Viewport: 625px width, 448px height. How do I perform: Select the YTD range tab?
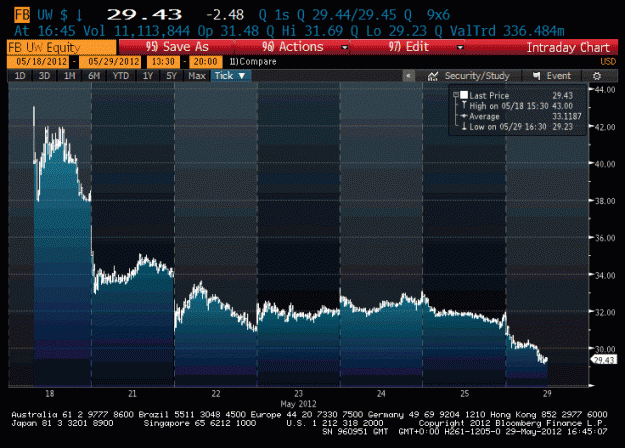coord(121,76)
